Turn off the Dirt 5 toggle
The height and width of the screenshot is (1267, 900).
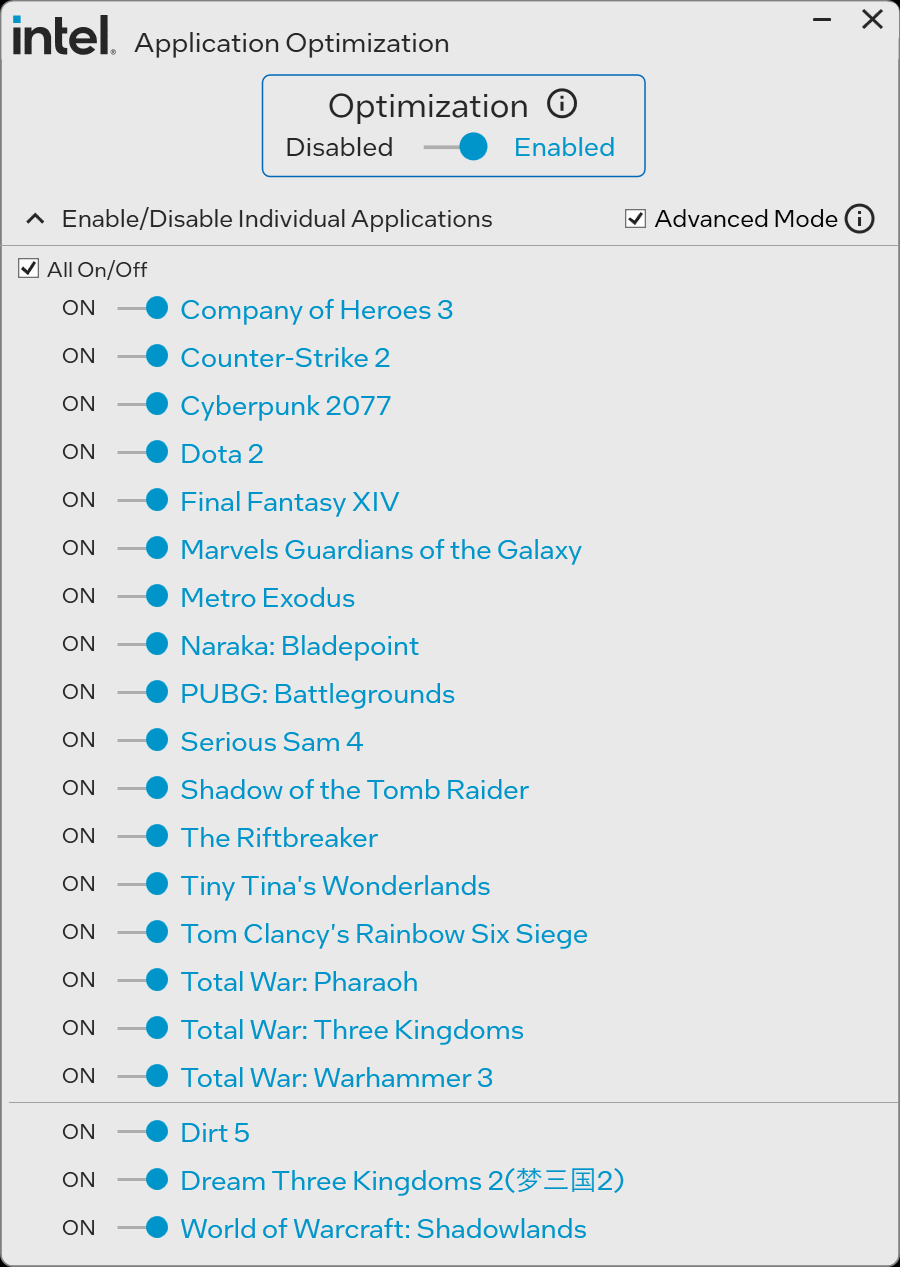[x=143, y=1132]
